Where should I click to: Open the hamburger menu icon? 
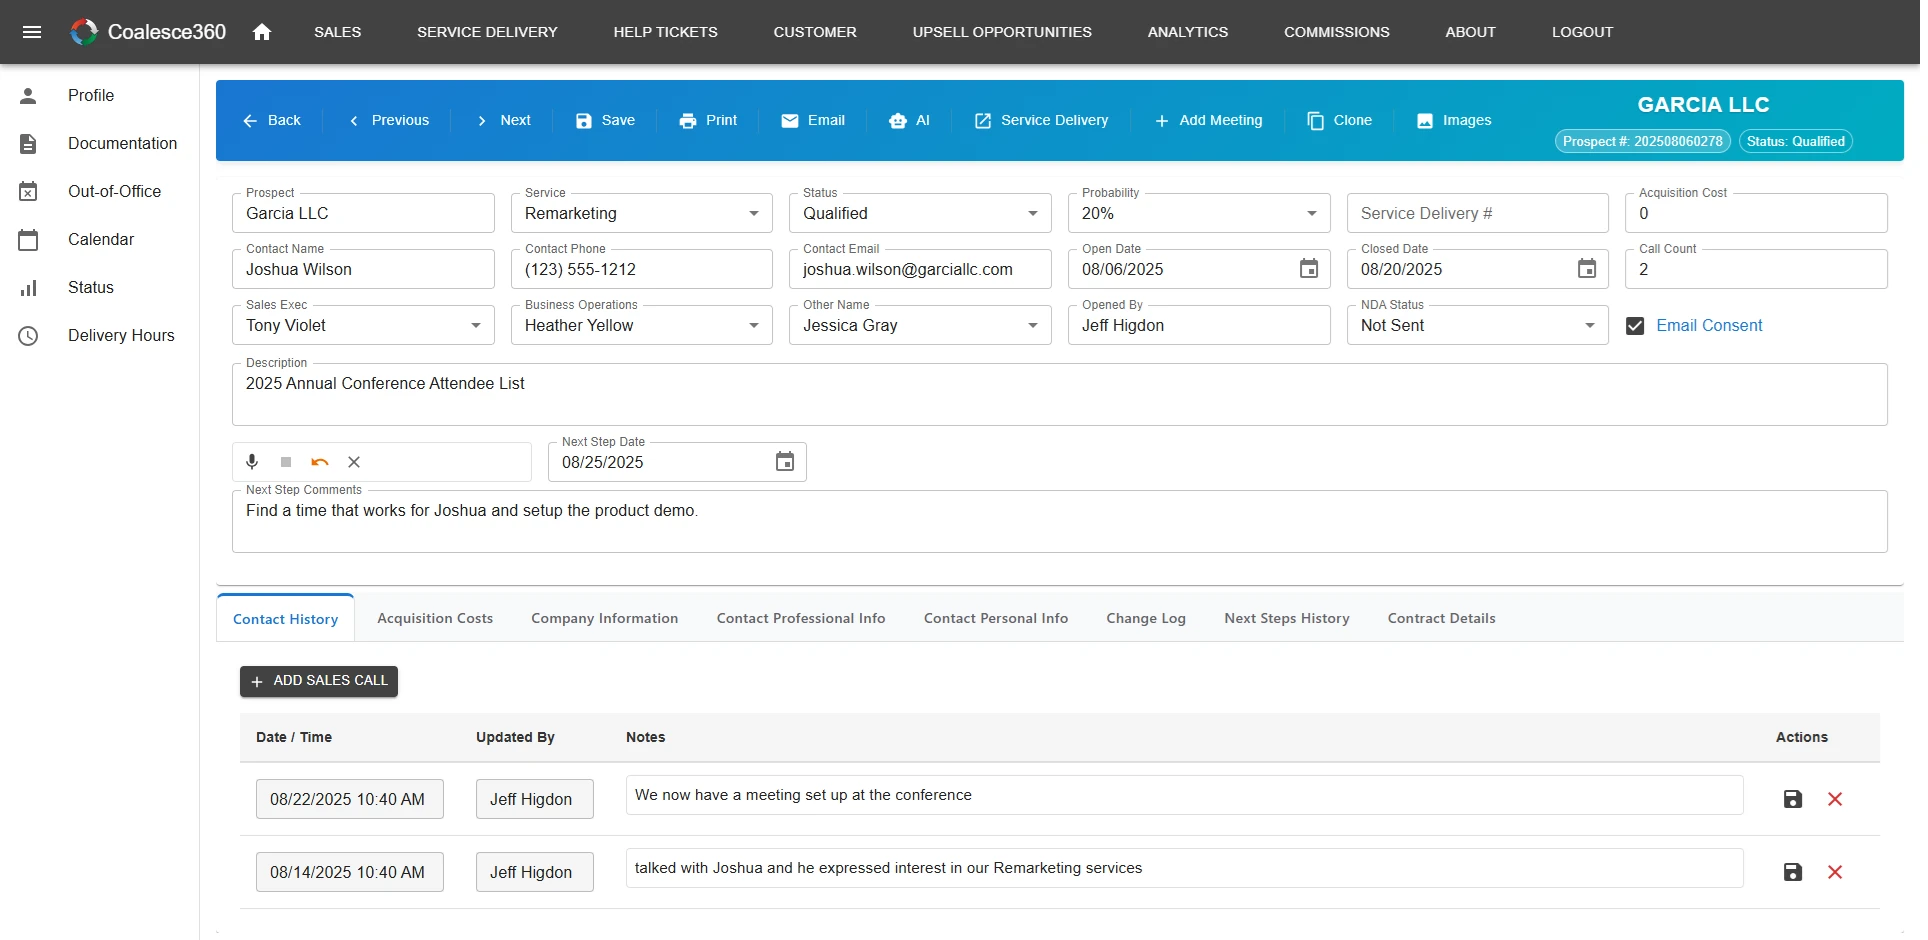click(33, 32)
